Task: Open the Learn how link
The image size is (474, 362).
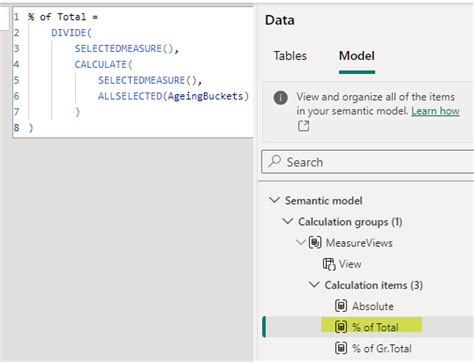Action: pos(435,111)
